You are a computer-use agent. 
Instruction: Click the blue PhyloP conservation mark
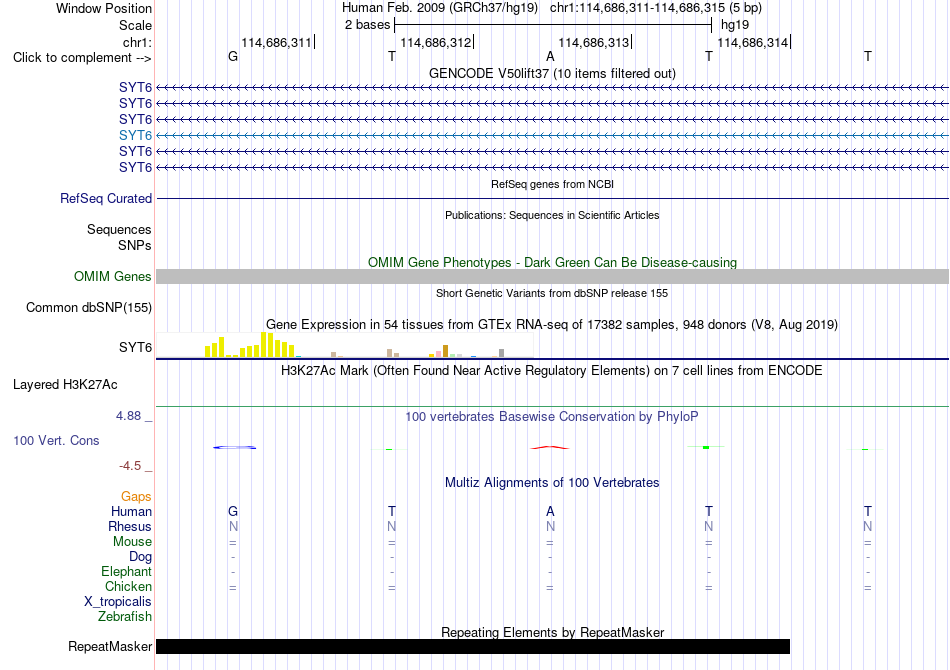tap(234, 448)
